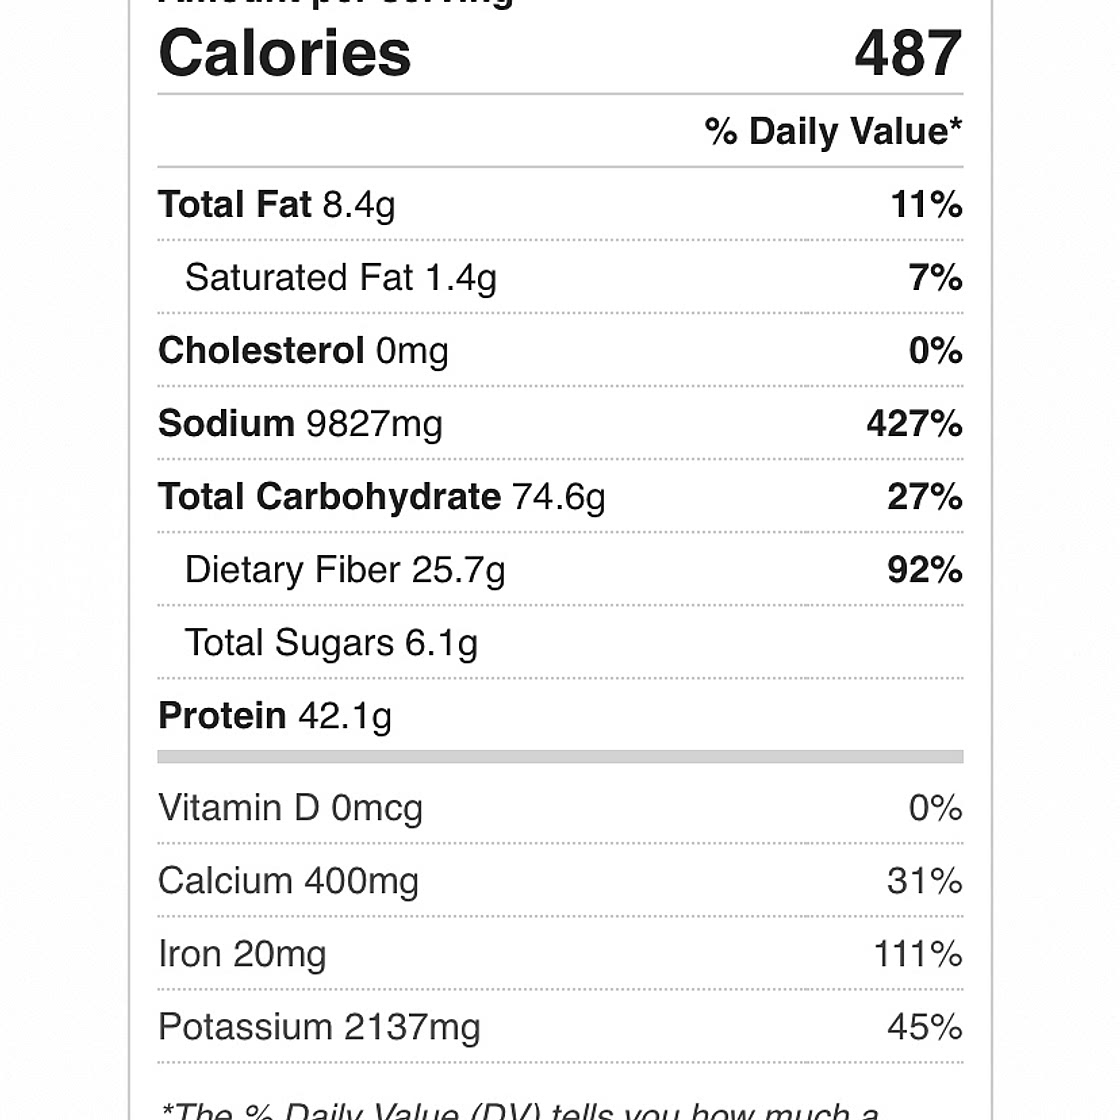
Task: Click the Calcium 400mg label
Action: (x=288, y=881)
